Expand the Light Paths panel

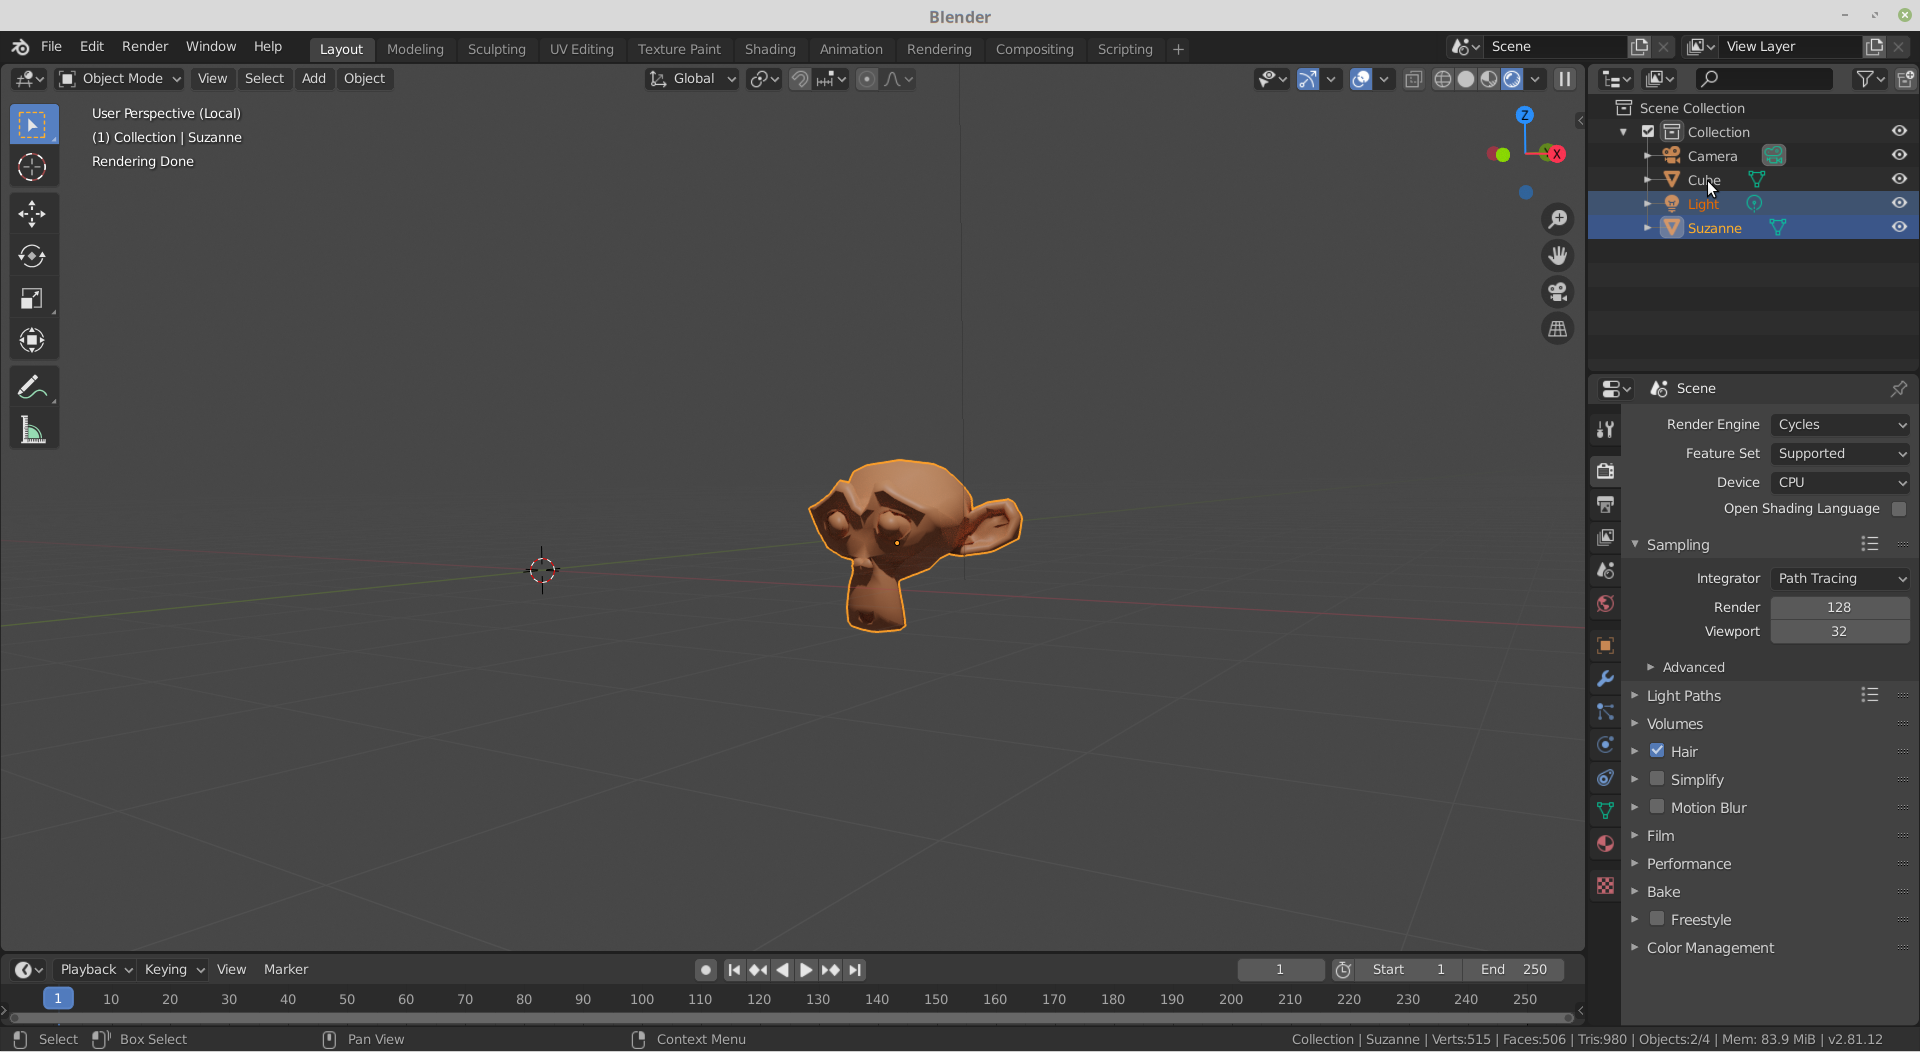[x=1683, y=696]
